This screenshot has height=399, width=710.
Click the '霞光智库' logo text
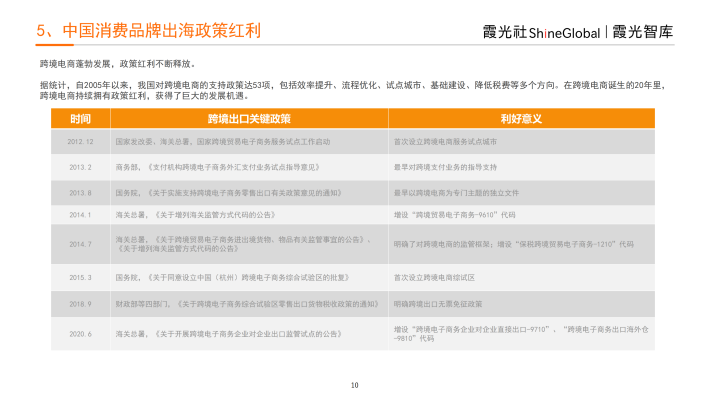click(x=643, y=32)
